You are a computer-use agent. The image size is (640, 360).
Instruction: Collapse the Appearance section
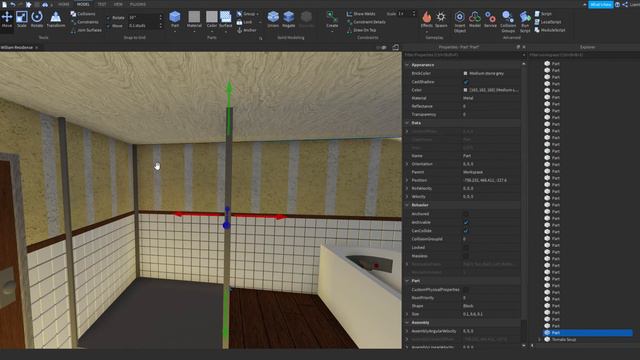(x=407, y=65)
